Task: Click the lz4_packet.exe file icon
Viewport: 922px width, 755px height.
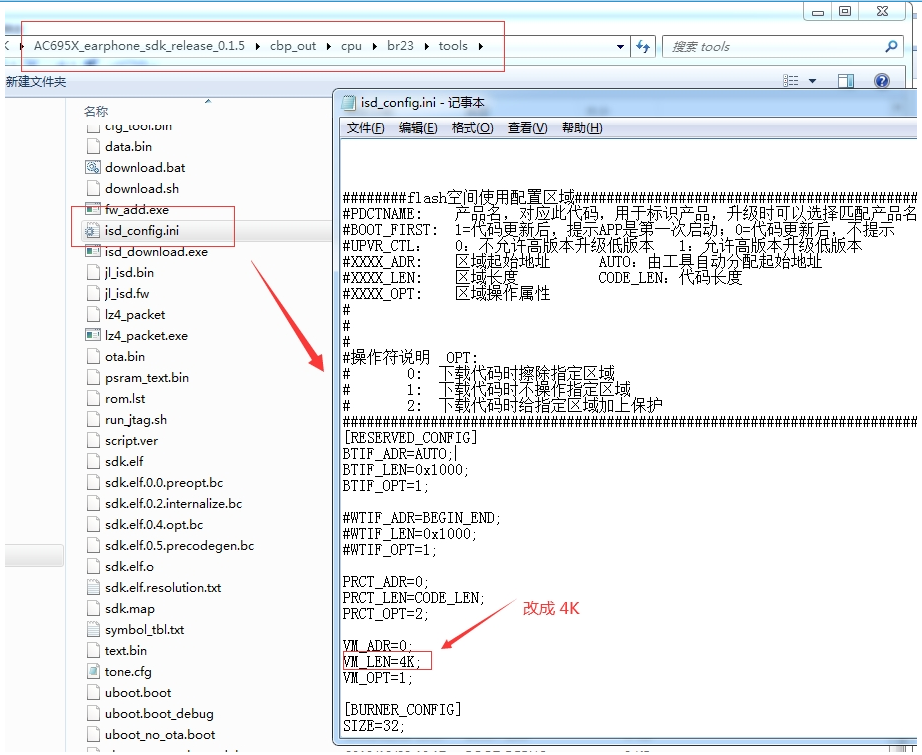Action: (92, 336)
